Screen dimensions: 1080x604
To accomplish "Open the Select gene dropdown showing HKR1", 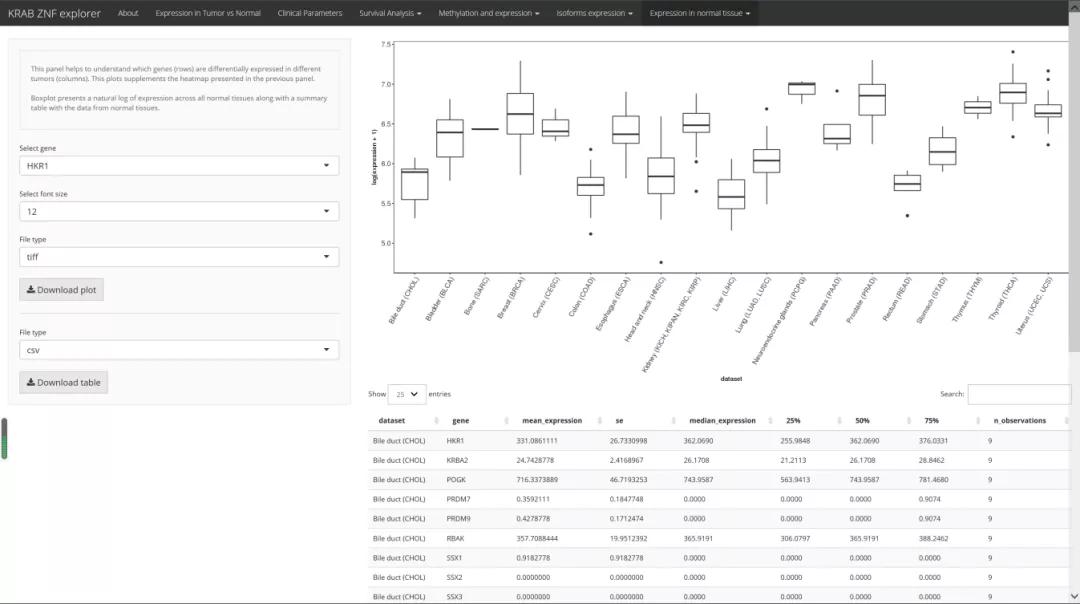I will (x=179, y=165).
